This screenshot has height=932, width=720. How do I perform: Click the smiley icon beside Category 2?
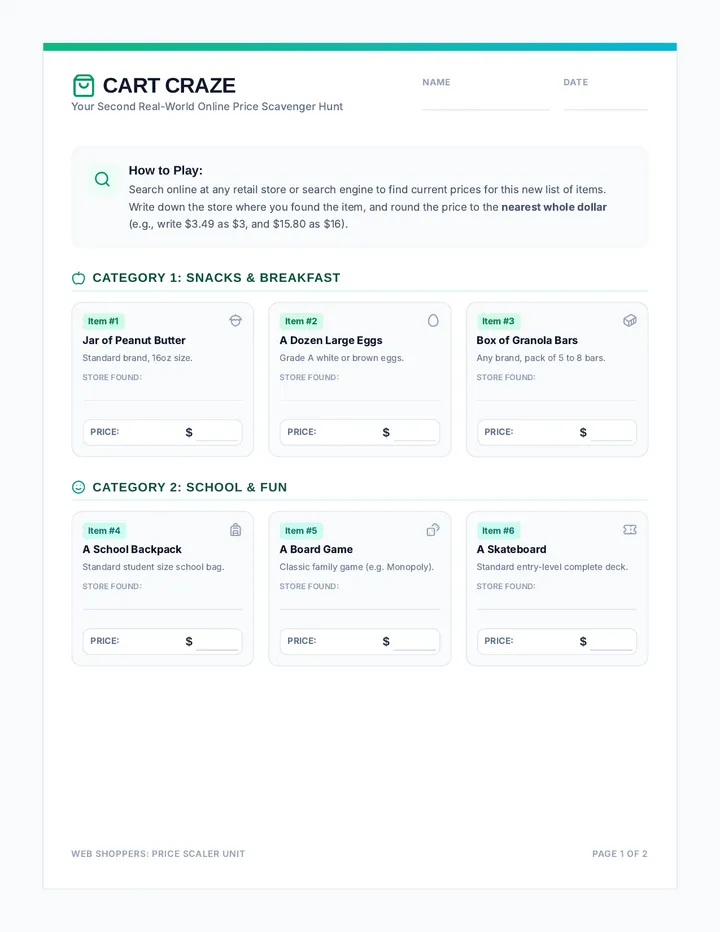click(x=78, y=487)
